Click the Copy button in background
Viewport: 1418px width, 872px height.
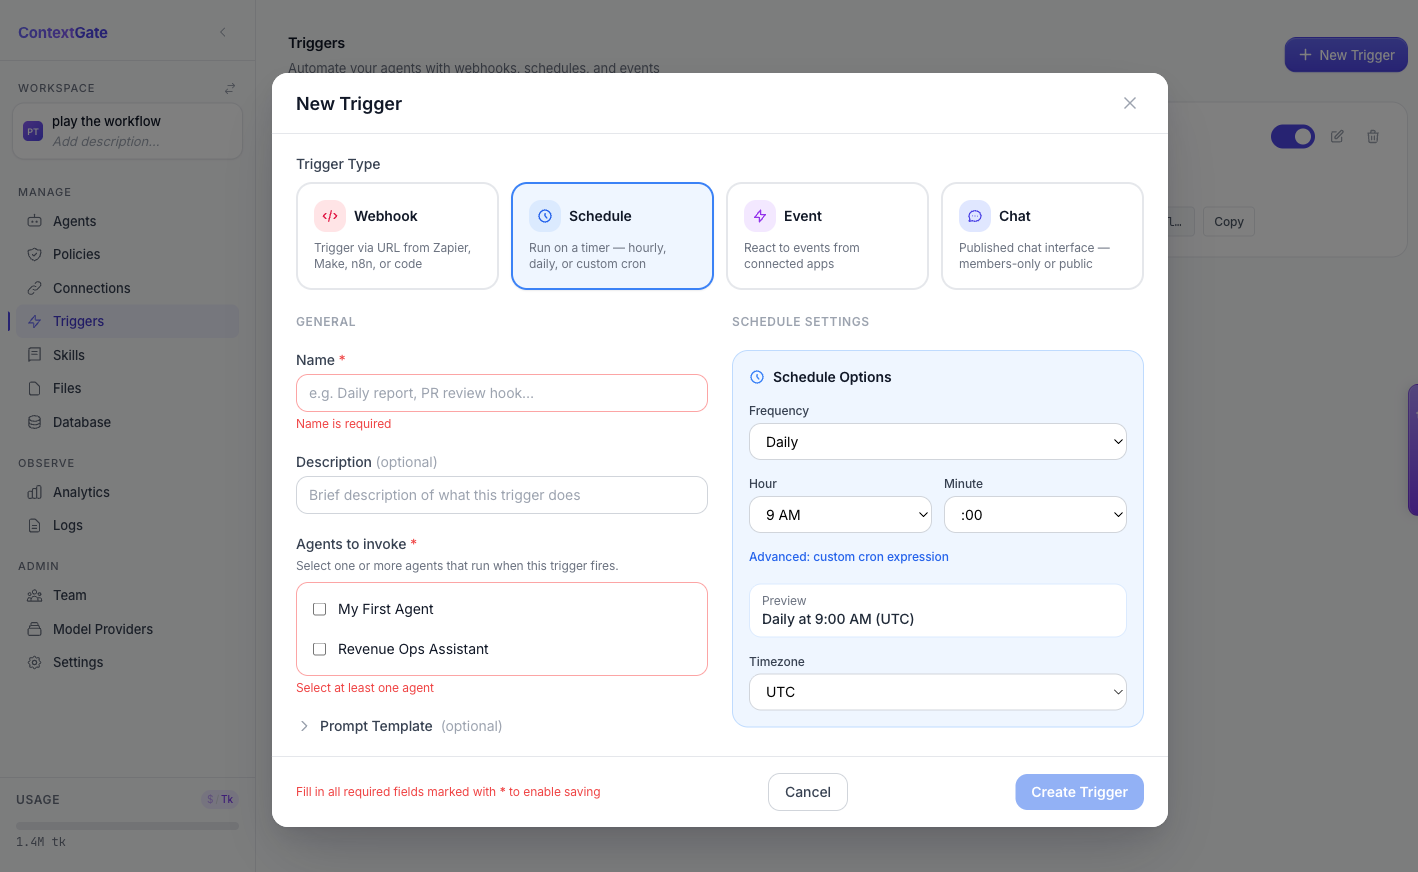1229,222
